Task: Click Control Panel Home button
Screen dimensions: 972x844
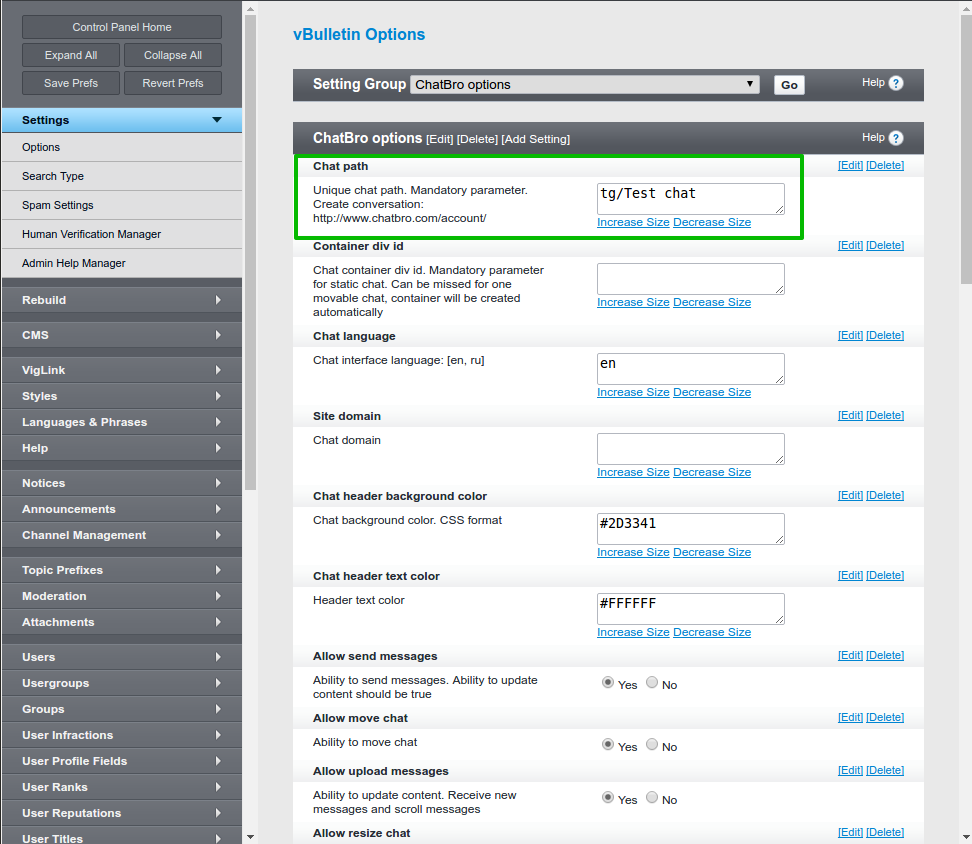Action: (122, 27)
